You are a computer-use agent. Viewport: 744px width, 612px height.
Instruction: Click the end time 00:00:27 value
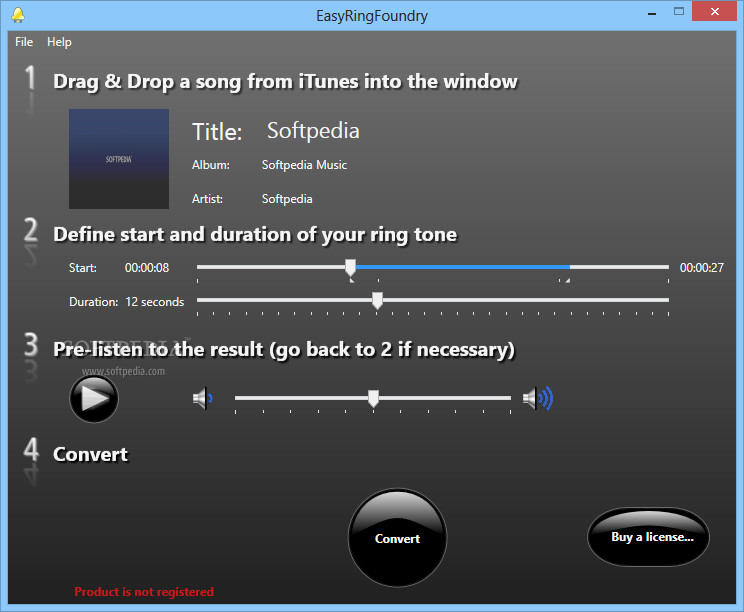pyautogui.click(x=702, y=268)
